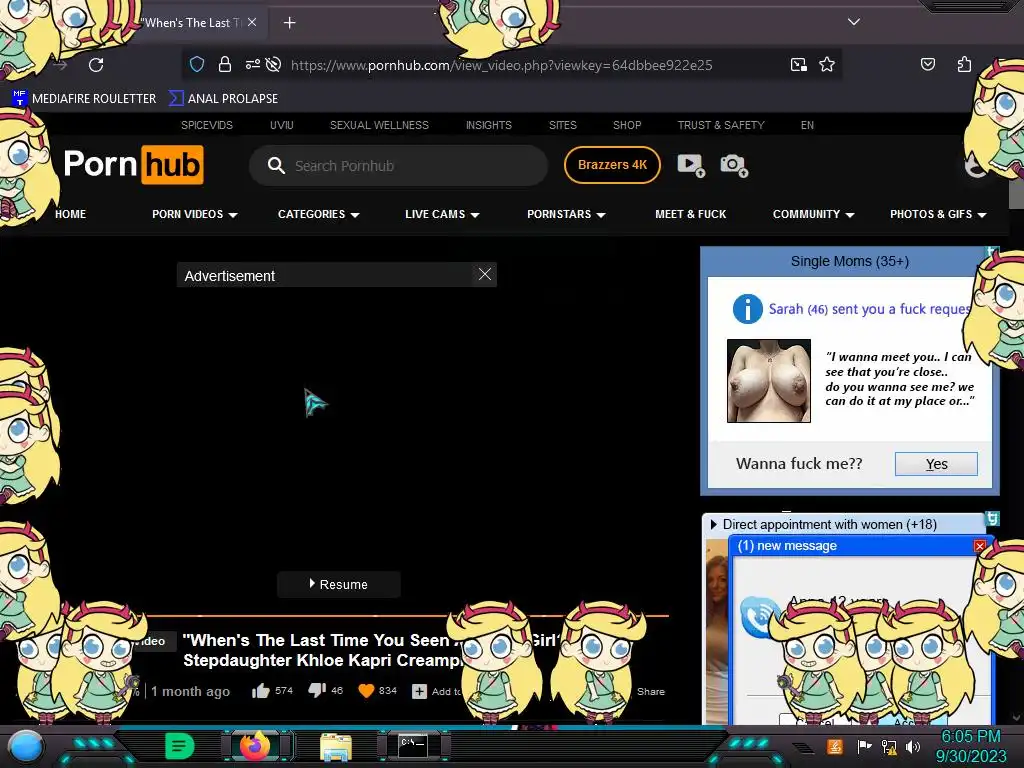1024x768 pixels.
Task: Click the upload video icon
Action: [x=691, y=165]
